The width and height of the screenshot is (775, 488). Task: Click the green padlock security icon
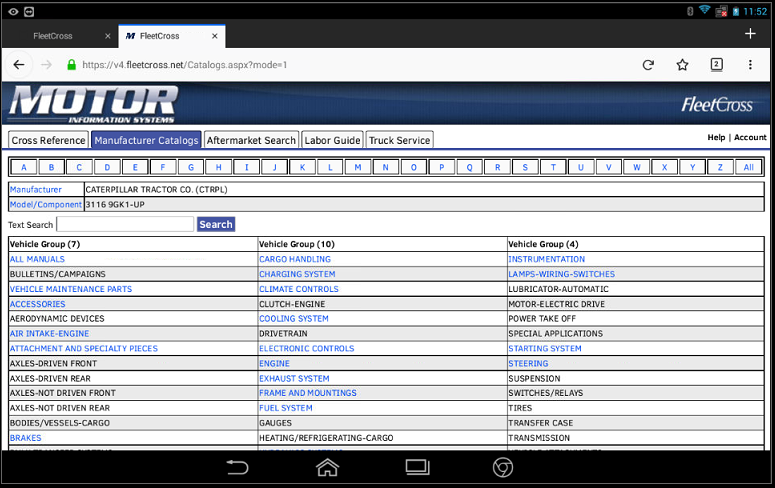pyautogui.click(x=72, y=65)
